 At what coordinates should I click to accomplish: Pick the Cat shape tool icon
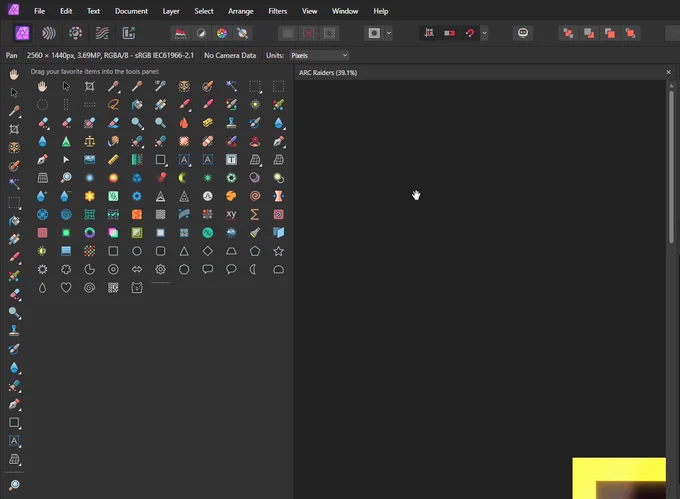tap(137, 287)
